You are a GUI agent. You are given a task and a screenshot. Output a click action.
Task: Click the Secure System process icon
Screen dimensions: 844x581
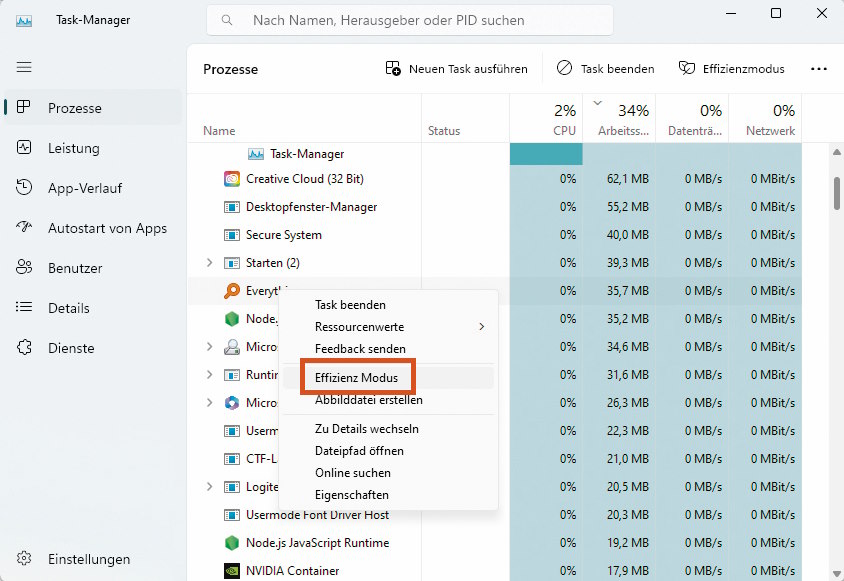point(231,235)
